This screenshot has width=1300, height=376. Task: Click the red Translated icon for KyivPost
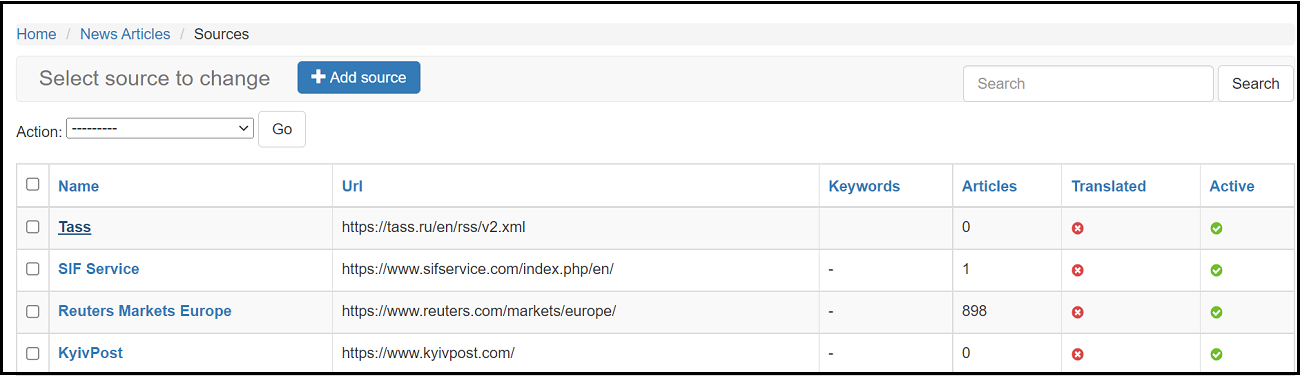pos(1077,354)
